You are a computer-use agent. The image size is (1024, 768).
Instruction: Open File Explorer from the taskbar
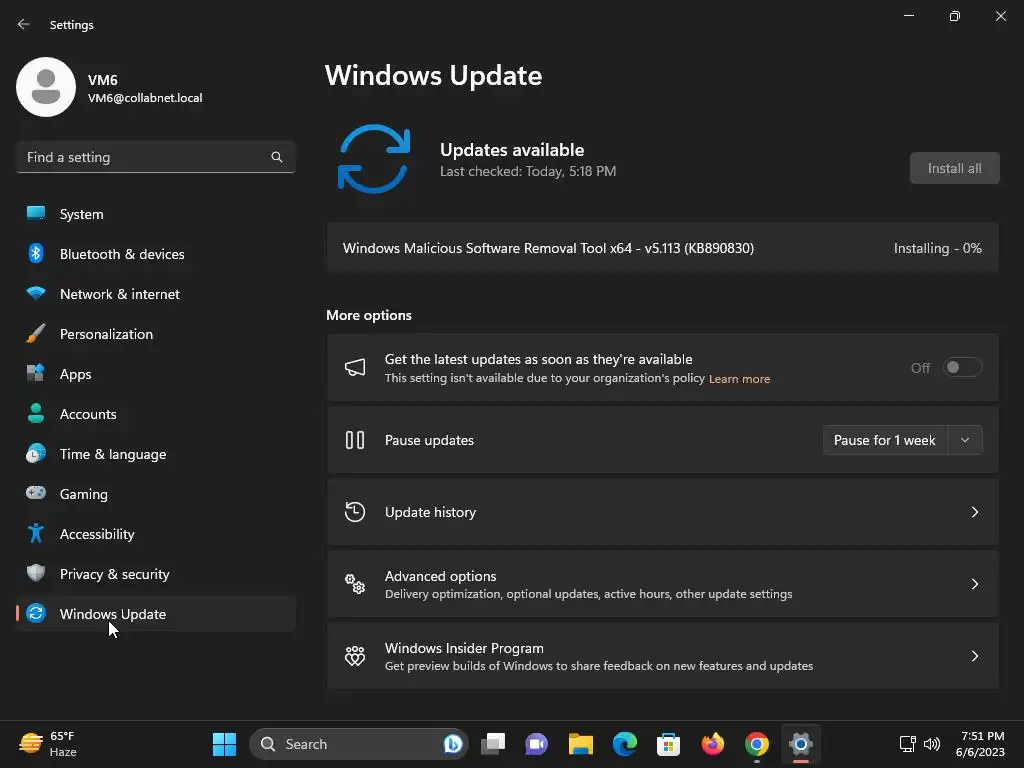(x=581, y=744)
